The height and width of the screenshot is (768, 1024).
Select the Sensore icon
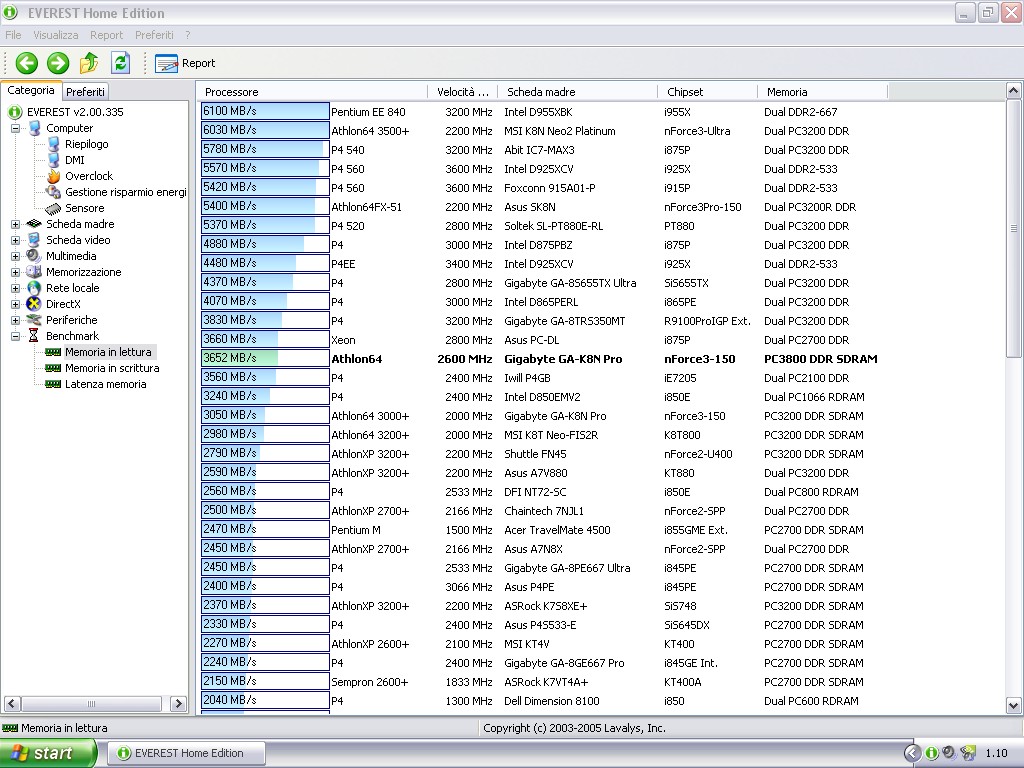(x=54, y=208)
